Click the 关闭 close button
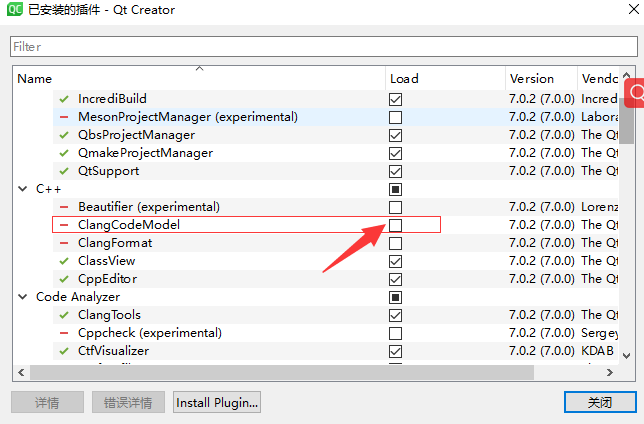 tap(600, 402)
